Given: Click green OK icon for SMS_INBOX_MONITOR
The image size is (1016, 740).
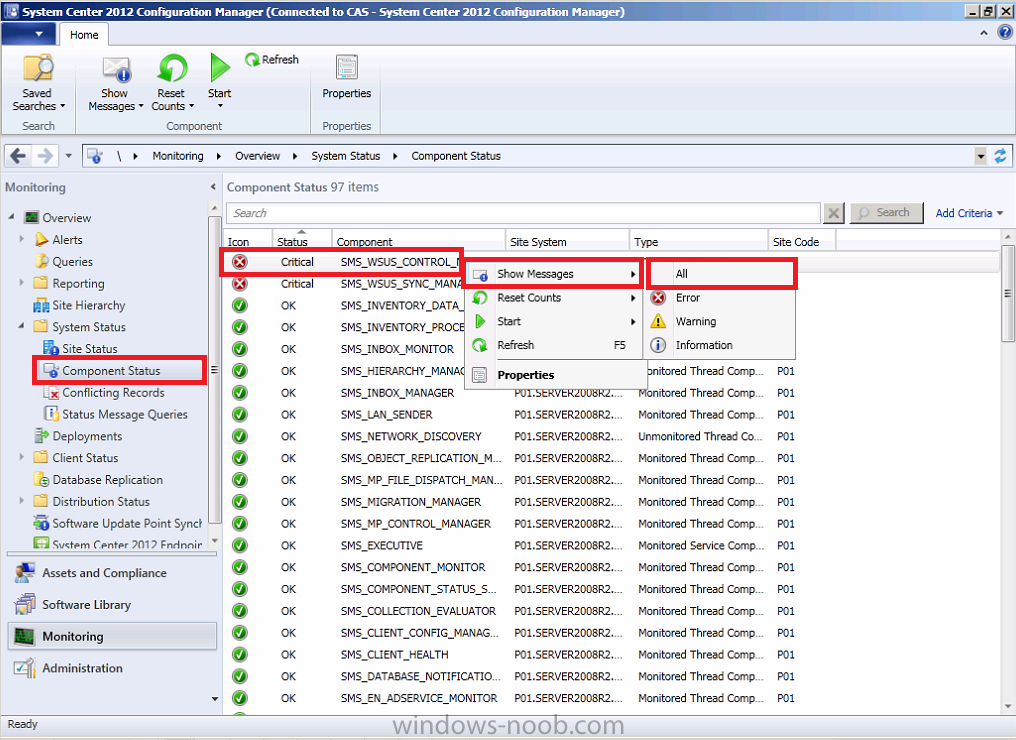Looking at the screenshot, I should coord(240,349).
